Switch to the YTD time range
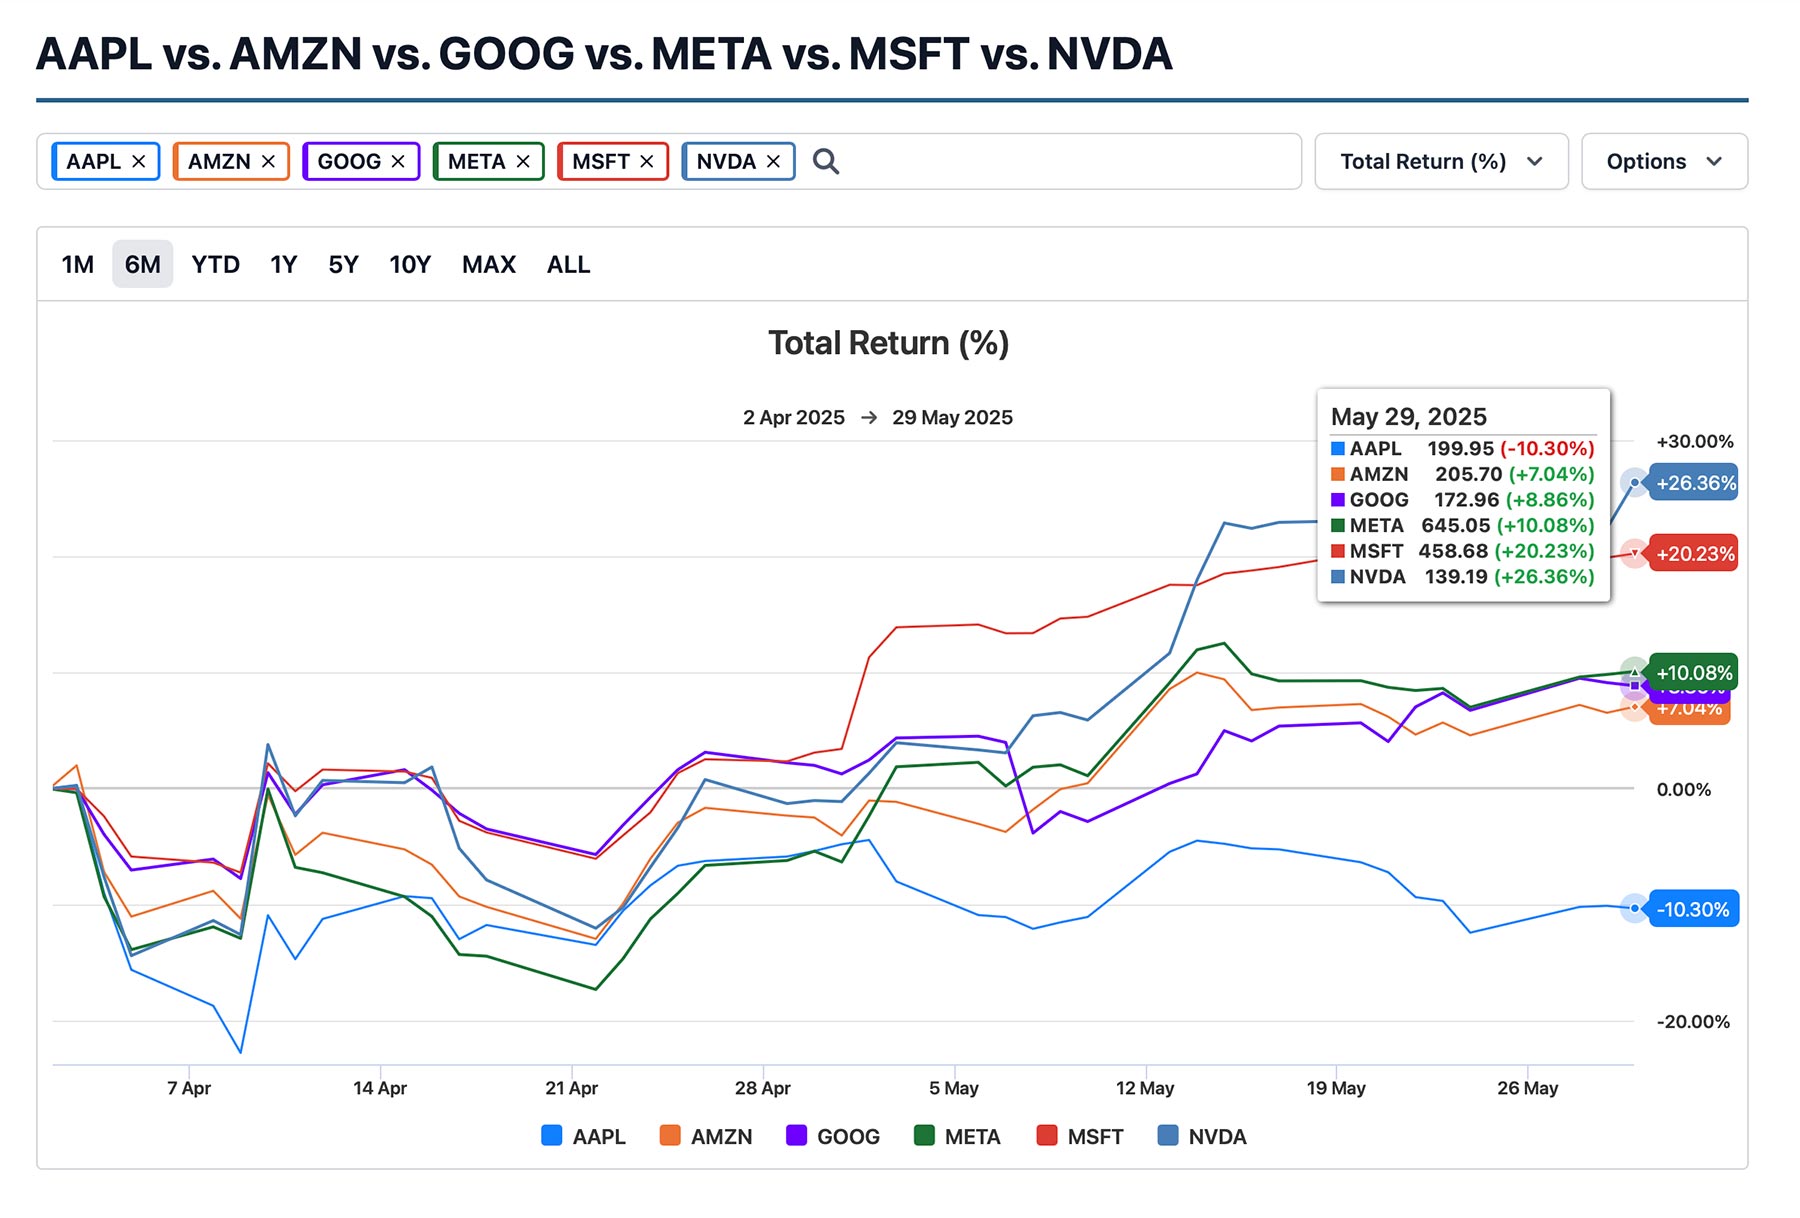The width and height of the screenshot is (1800, 1218). 216,264
